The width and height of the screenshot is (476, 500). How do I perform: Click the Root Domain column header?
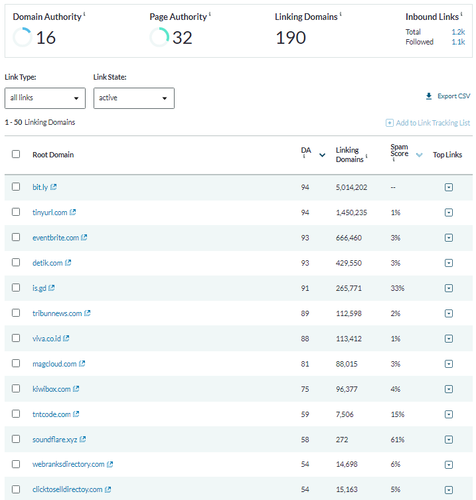tap(53, 155)
